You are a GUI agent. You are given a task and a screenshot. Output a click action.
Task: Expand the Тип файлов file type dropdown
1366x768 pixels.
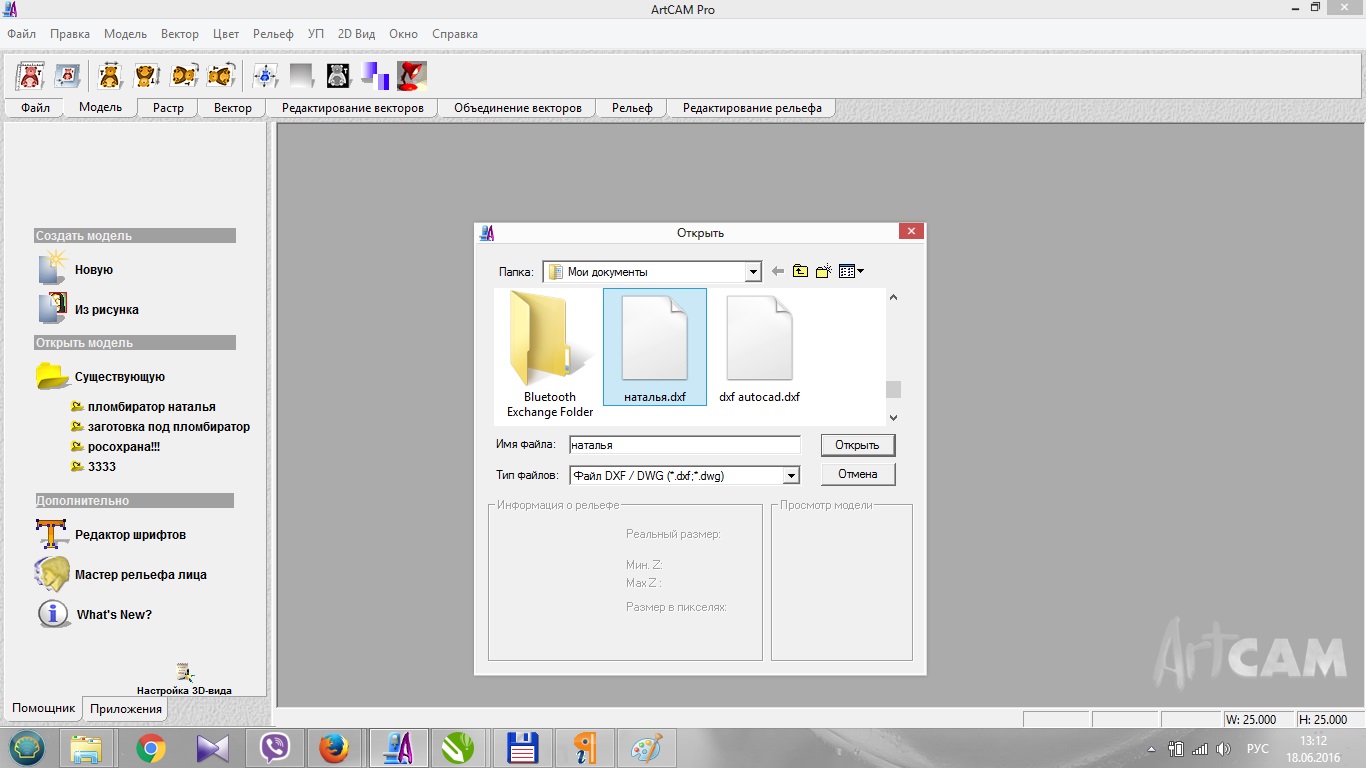point(791,476)
